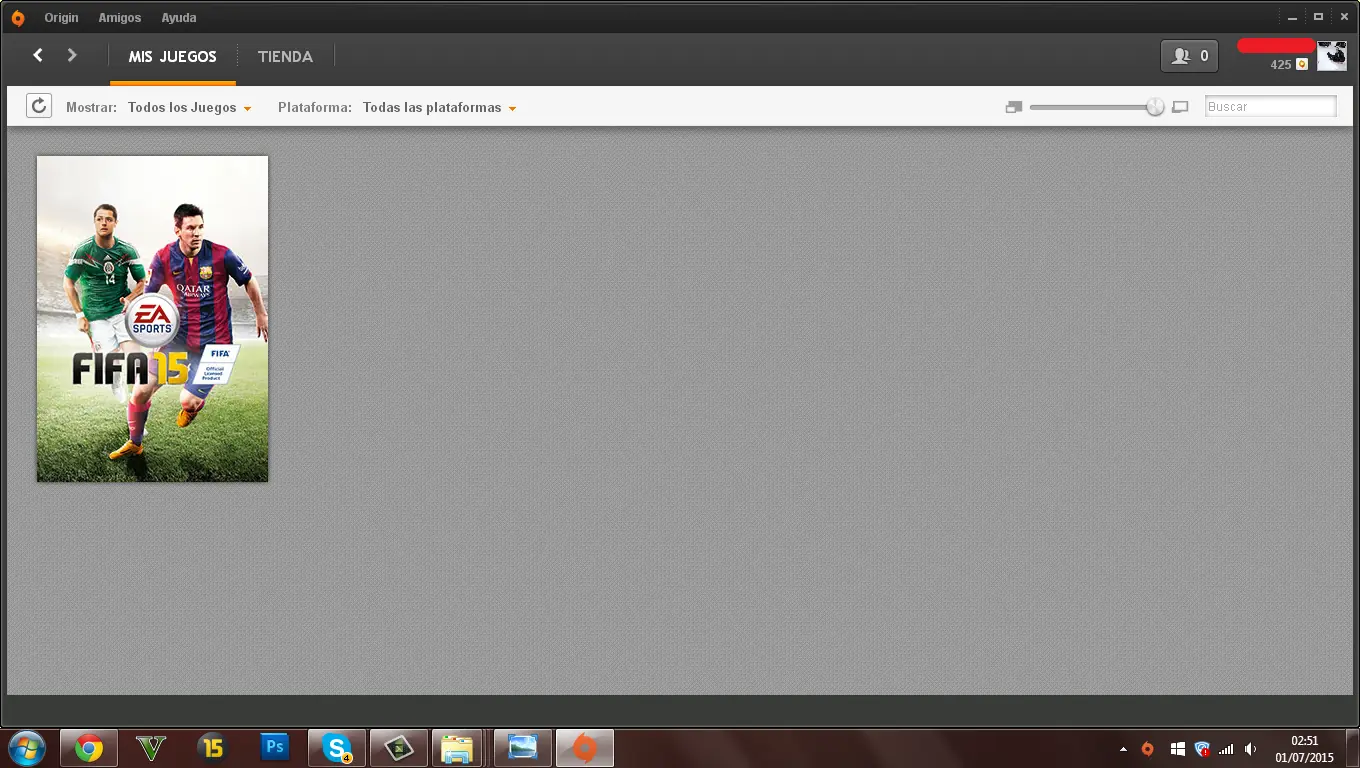1360x768 pixels.
Task: Open Photoshop from the taskbar
Action: pyautogui.click(x=275, y=748)
